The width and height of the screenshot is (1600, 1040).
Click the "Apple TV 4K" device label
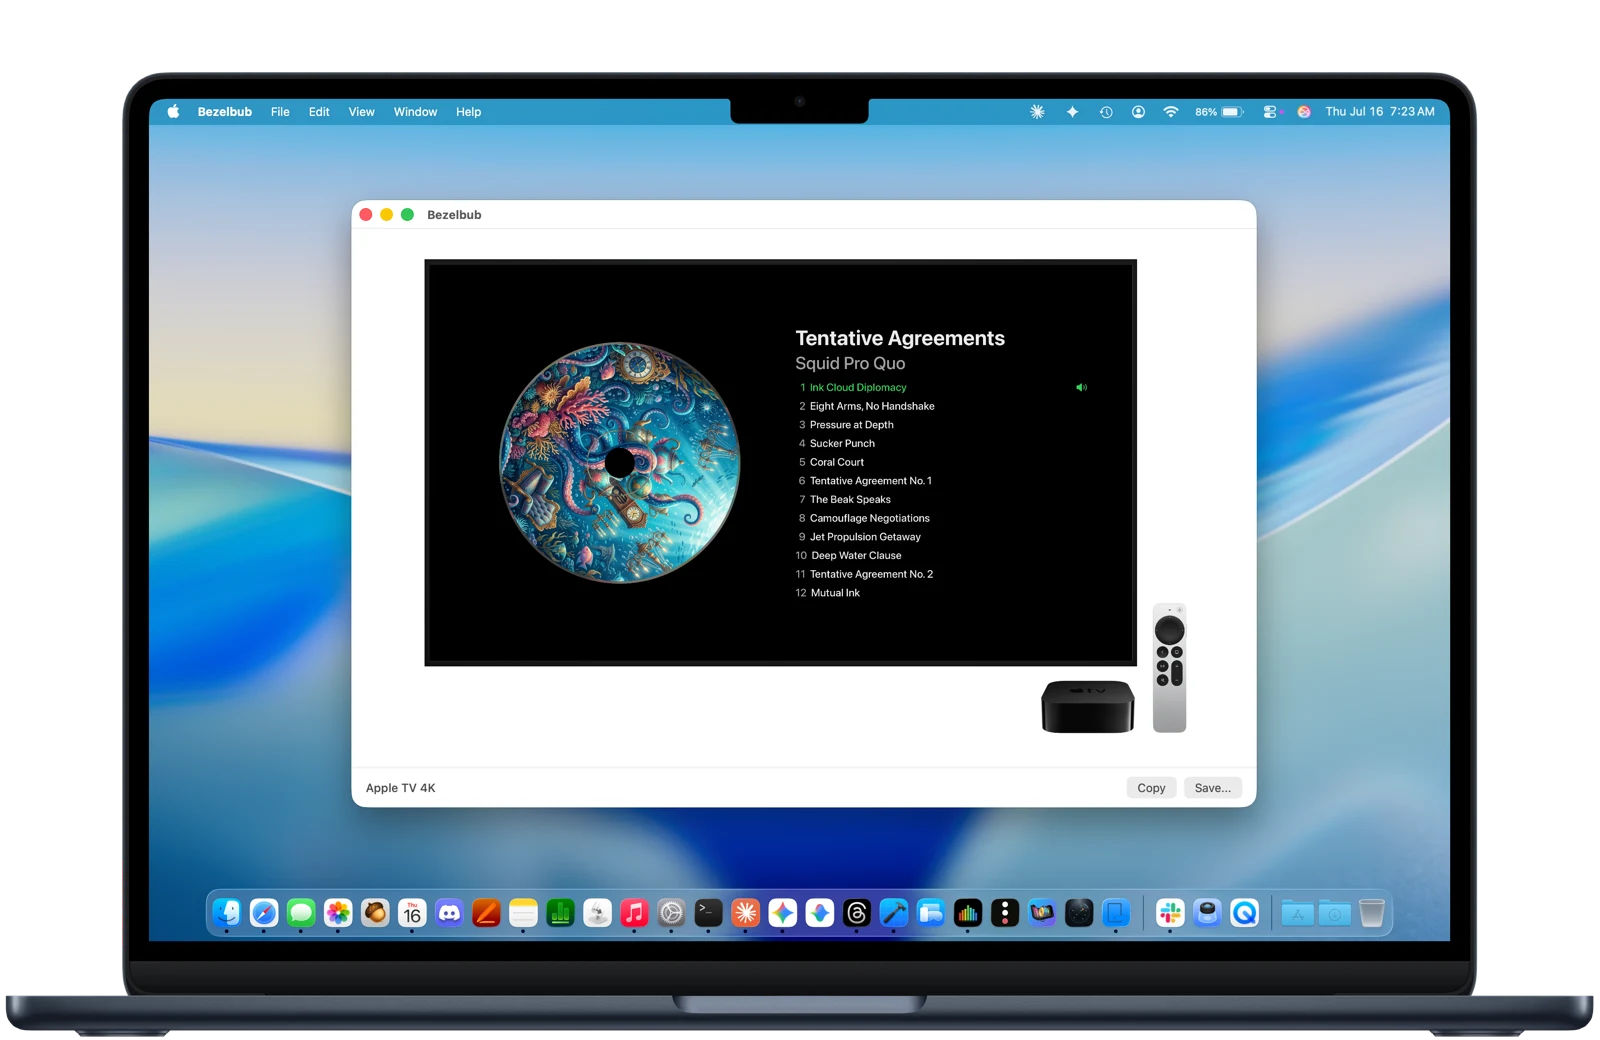click(x=400, y=788)
